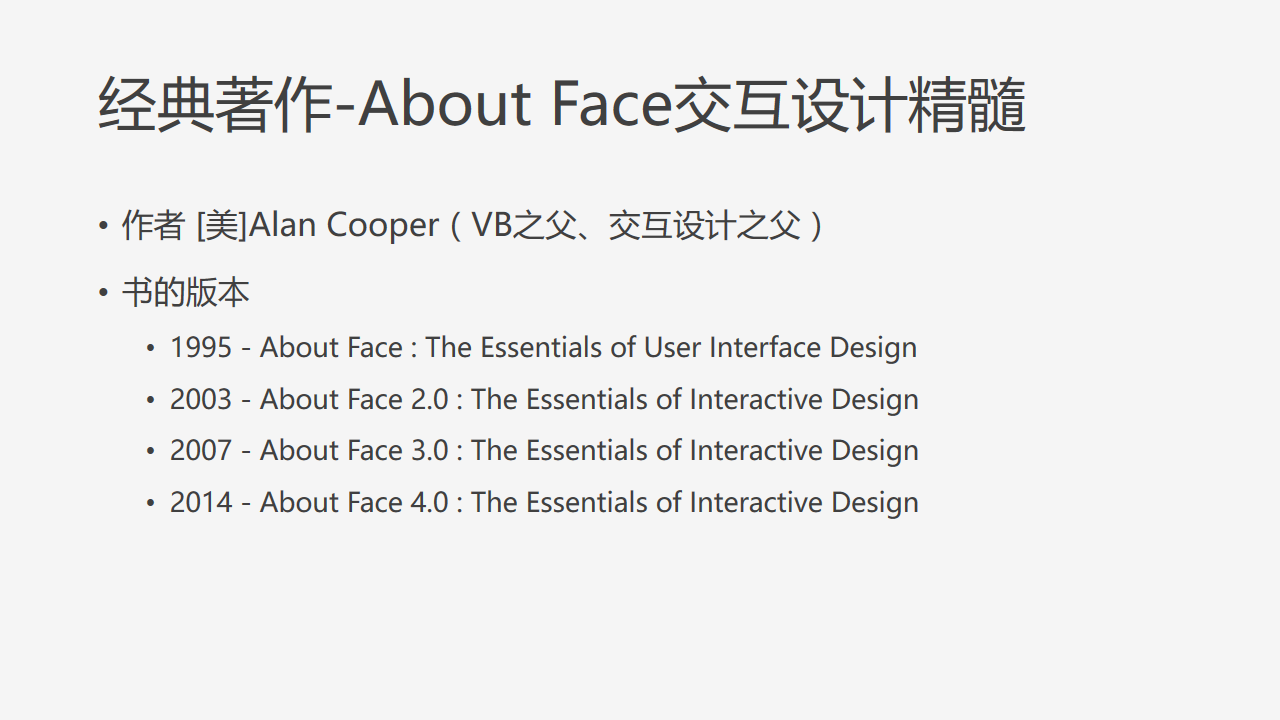Screen dimensions: 1280x720
Task: Click the "交互设计之父" text in the author line
Action: (704, 226)
